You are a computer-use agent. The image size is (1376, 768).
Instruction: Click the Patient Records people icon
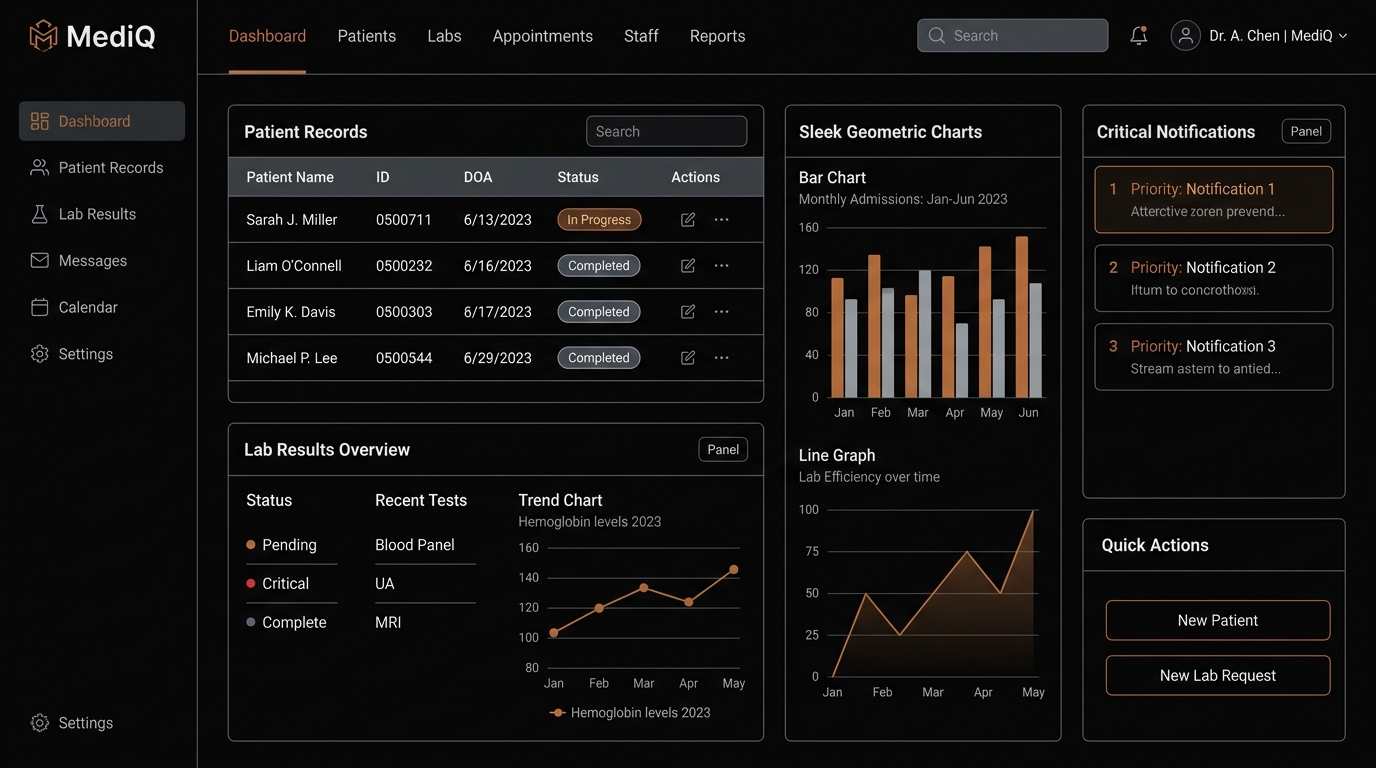tap(40, 168)
